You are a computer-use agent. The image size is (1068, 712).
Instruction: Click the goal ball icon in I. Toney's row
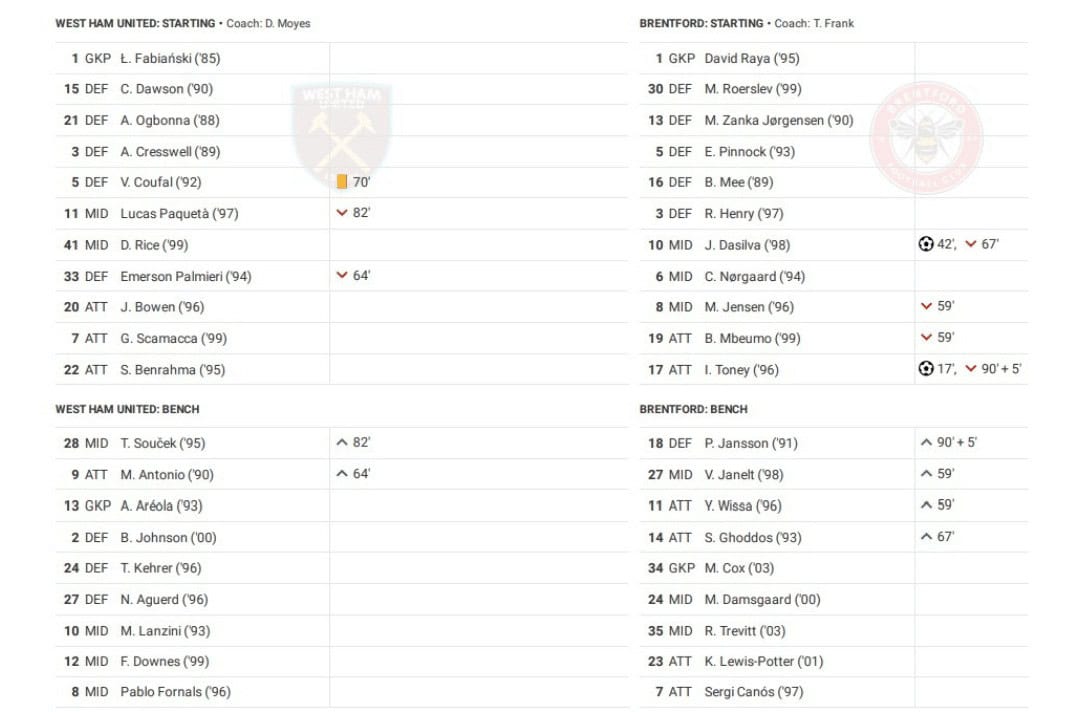[x=926, y=369]
